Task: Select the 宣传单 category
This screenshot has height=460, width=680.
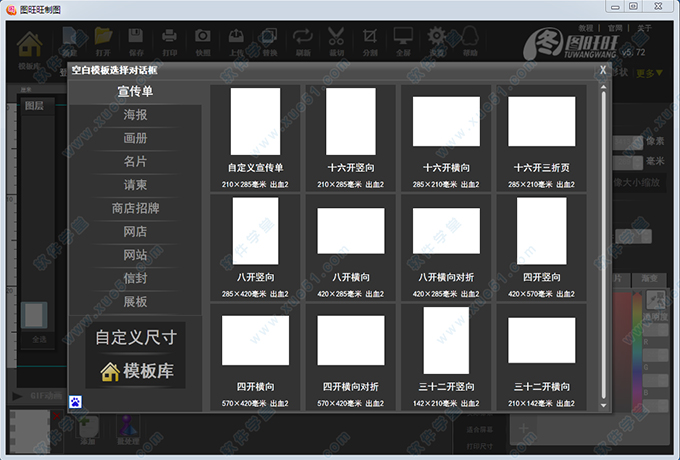Action: (x=135, y=91)
